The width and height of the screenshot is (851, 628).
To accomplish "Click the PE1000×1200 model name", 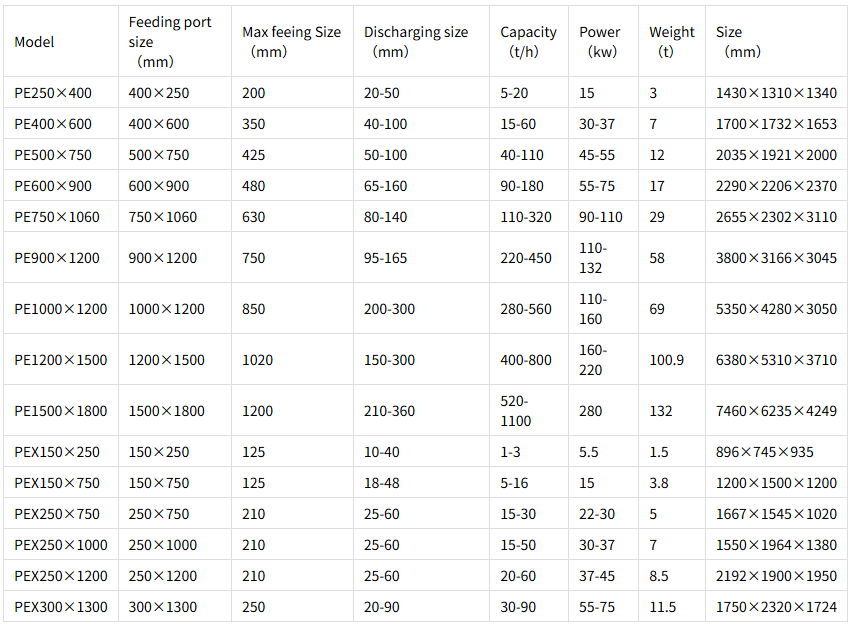I will 61,309.
